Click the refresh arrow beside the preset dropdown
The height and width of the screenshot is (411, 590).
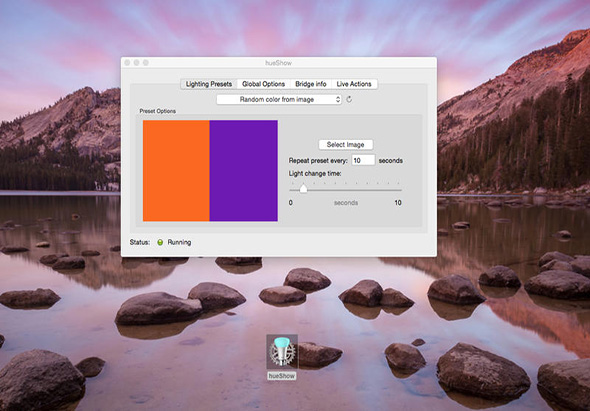pos(349,99)
